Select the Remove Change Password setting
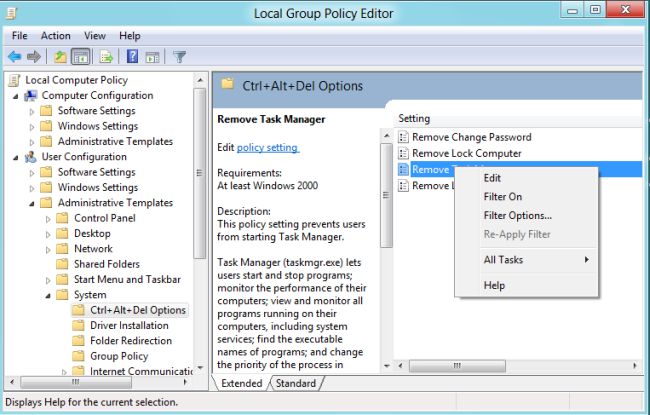650x415 pixels. coord(471,137)
